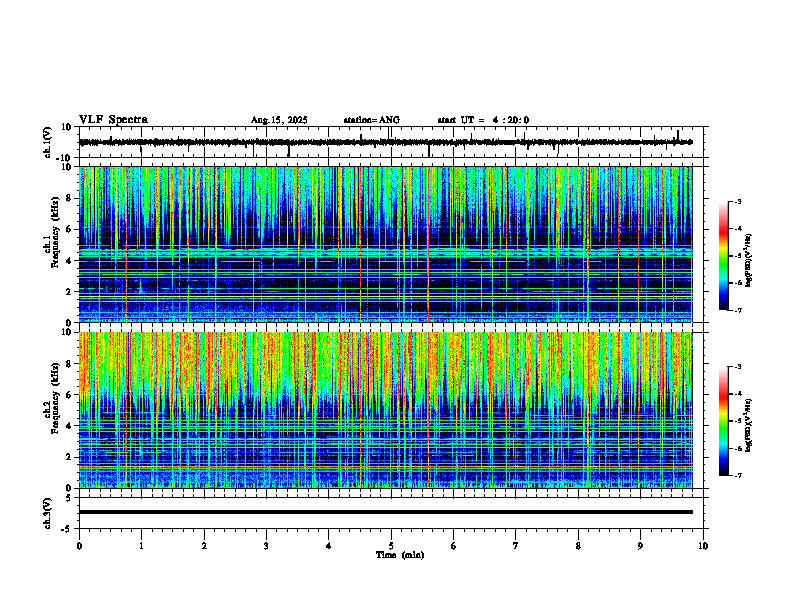Click the "VLF Spectra" plot title
The width and height of the screenshot is (792, 612).
point(113,120)
